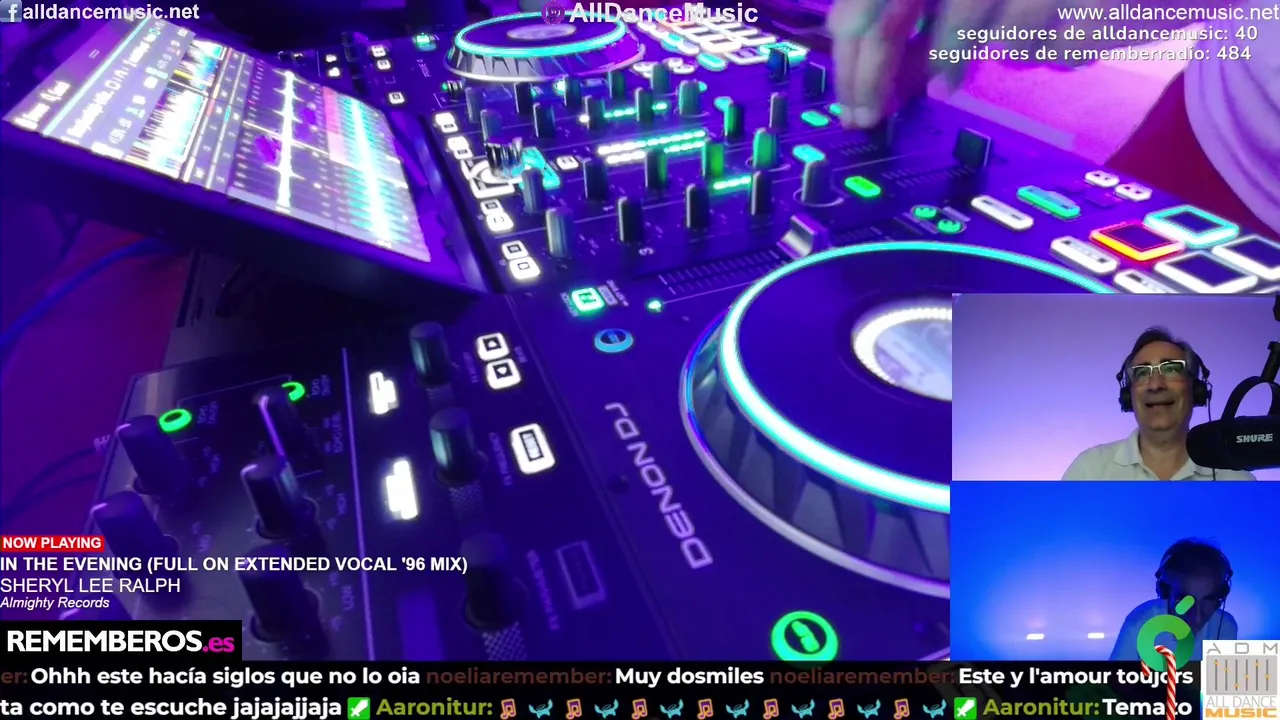
Task: Click the red NOW PLAYING label
Action: pyautogui.click(x=52, y=543)
